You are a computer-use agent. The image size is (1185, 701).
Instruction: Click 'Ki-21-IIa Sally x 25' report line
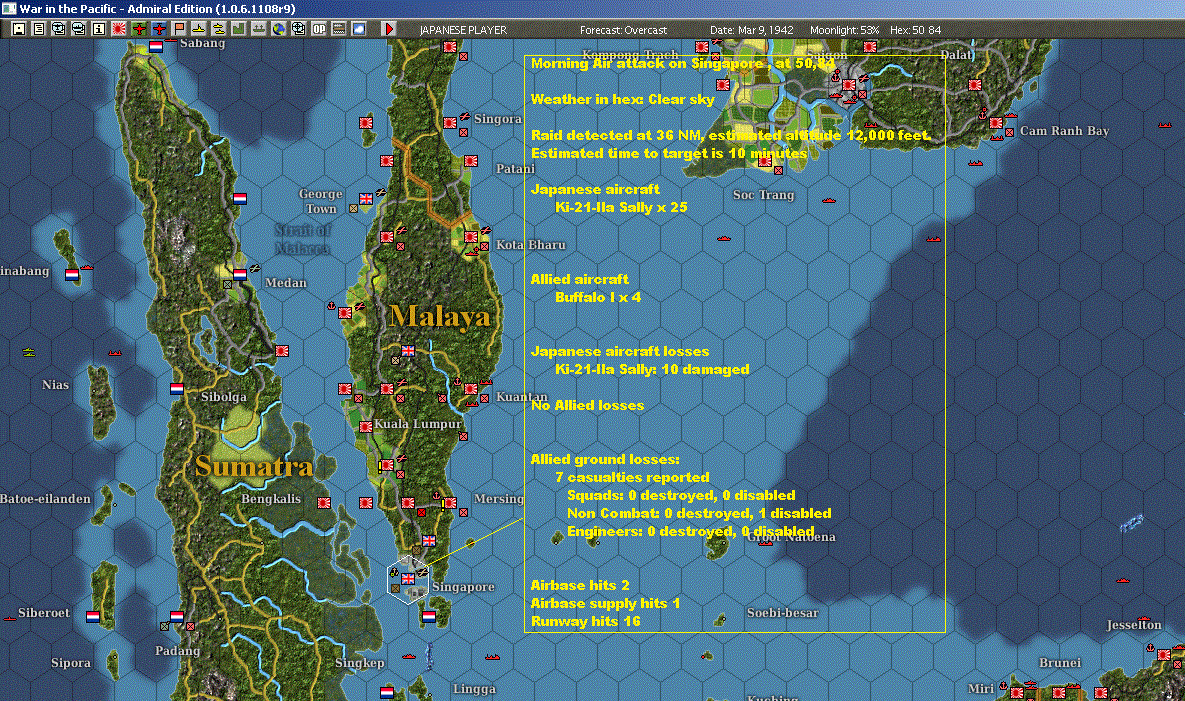(621, 207)
